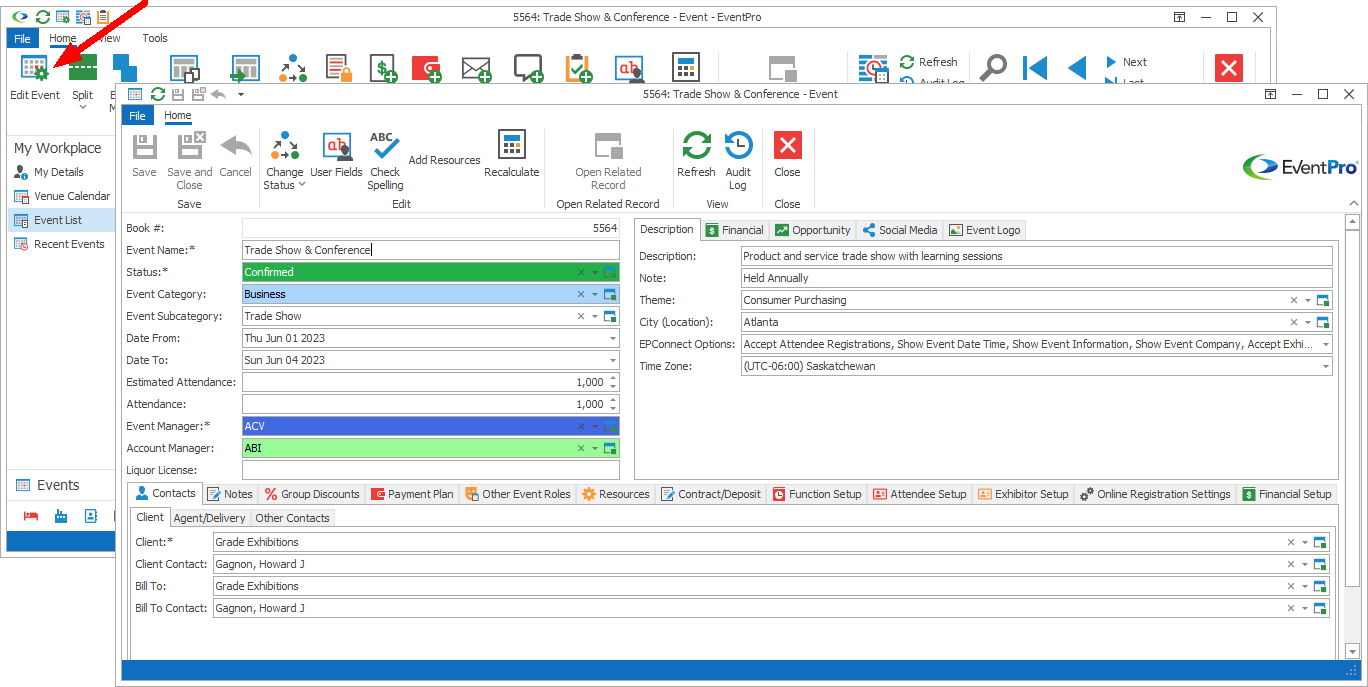This screenshot has width=1368, height=687.
Task: Click Open Related Record icon
Action: tap(609, 146)
